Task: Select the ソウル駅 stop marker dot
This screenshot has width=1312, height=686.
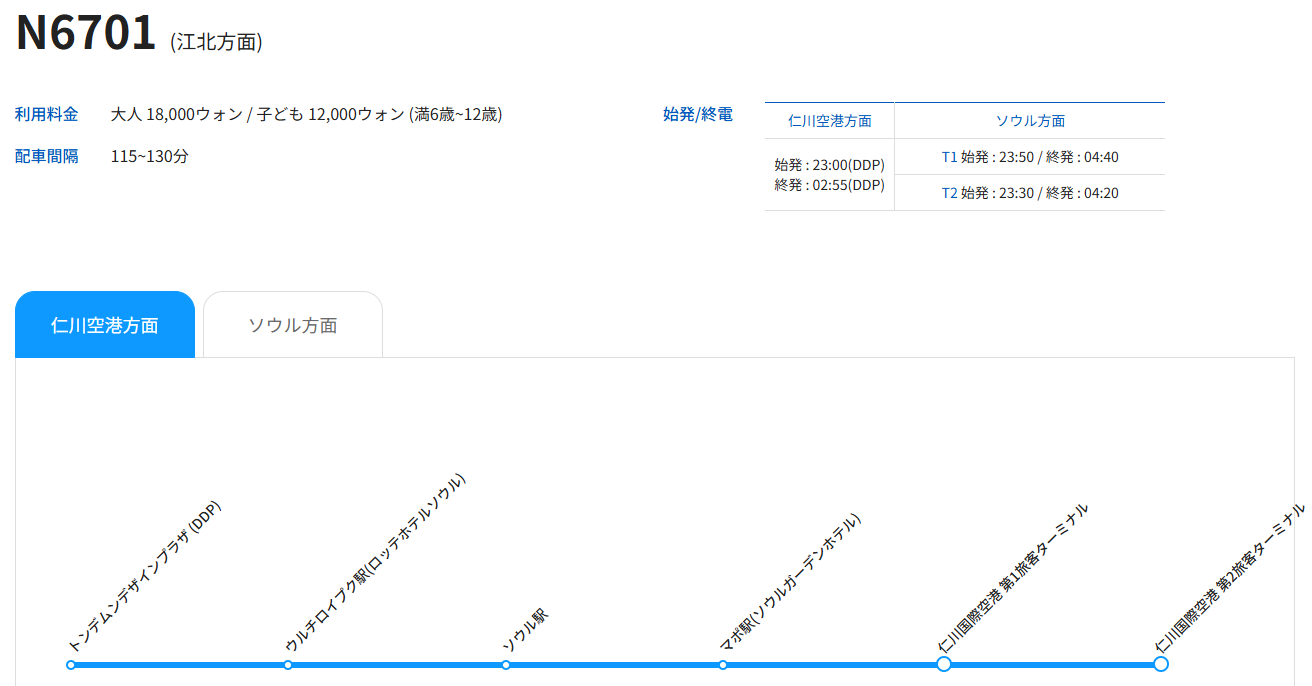Action: point(506,665)
